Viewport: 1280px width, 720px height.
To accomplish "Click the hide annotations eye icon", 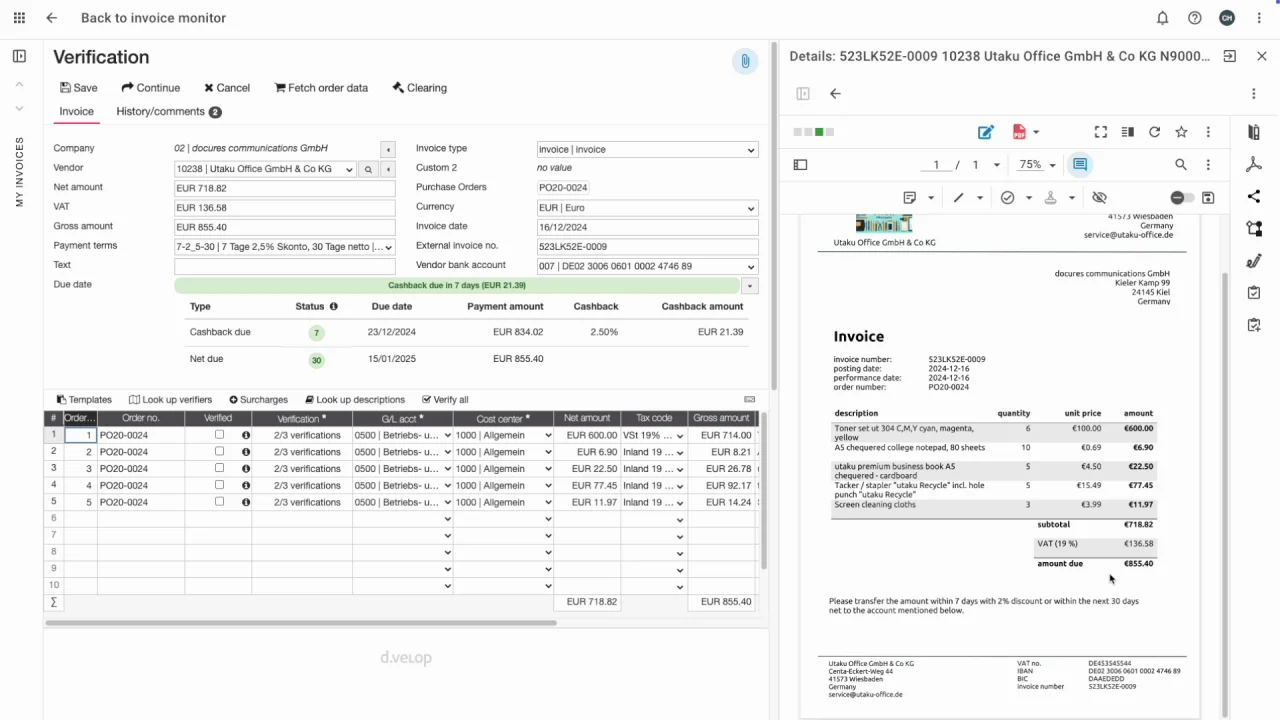I will (1100, 198).
